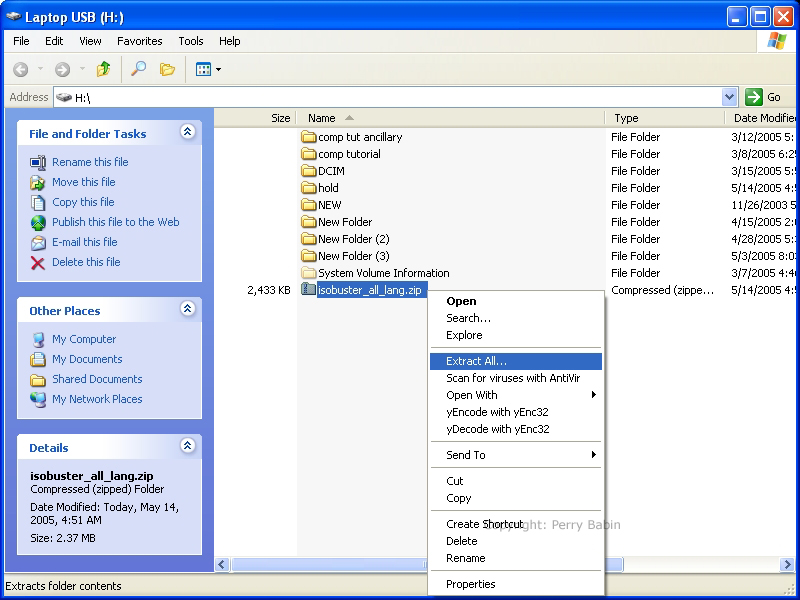800x600 pixels.
Task: Open the Favorites menu
Action: pyautogui.click(x=139, y=41)
